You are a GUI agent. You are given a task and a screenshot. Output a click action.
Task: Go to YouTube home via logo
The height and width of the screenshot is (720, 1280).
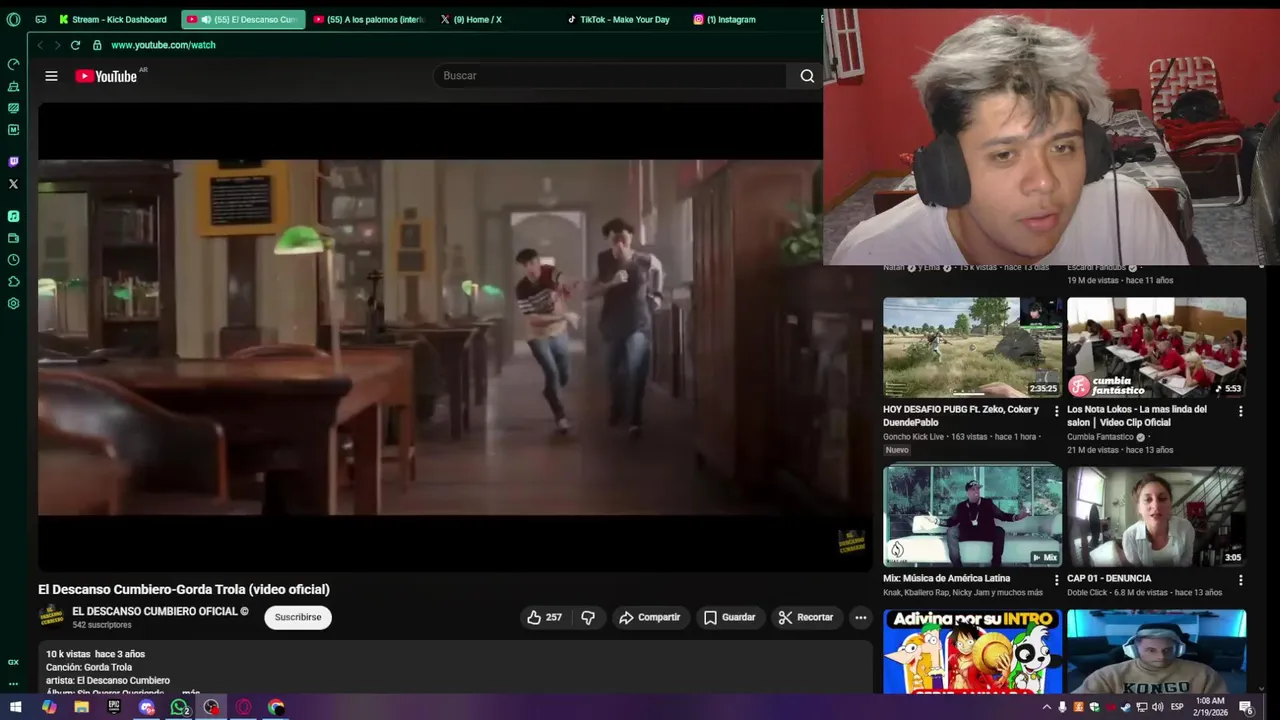tap(106, 76)
